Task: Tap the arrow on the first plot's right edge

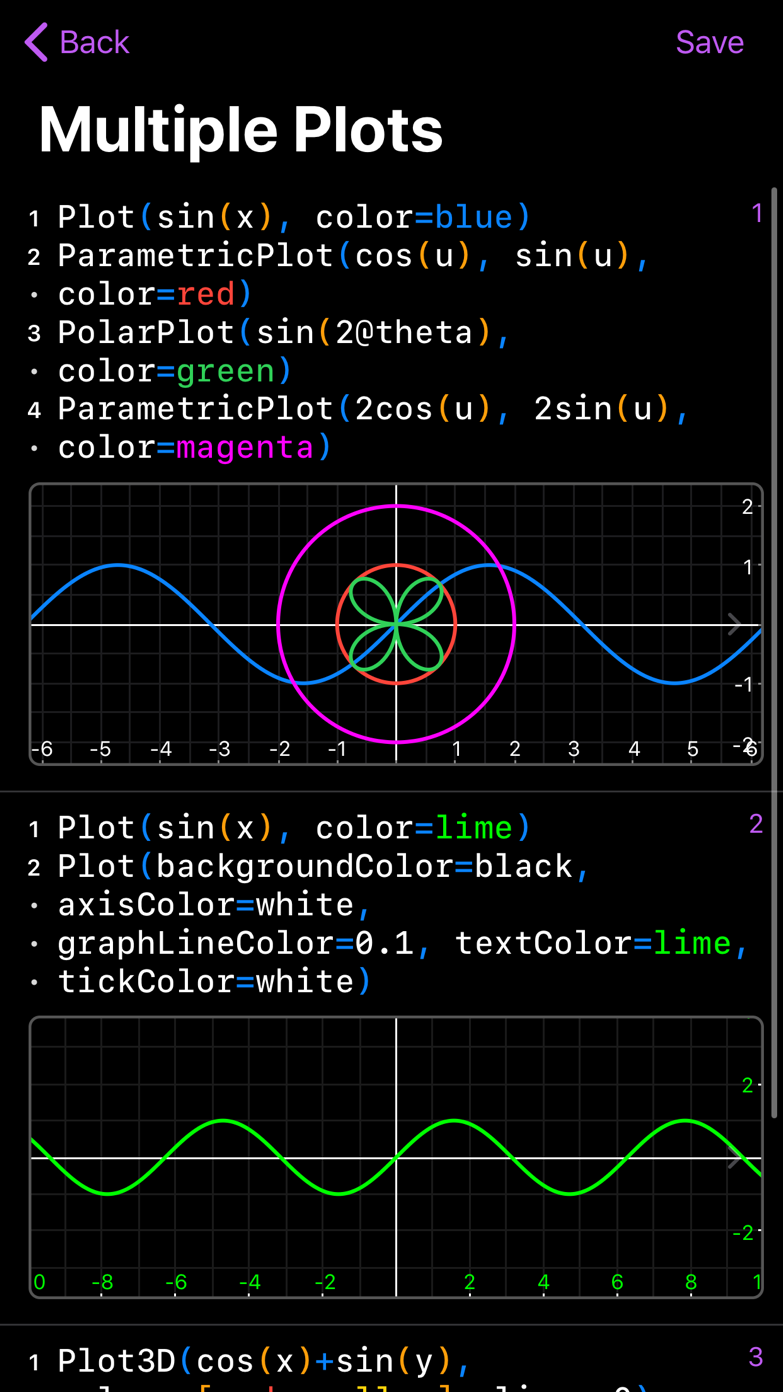Action: point(735,625)
